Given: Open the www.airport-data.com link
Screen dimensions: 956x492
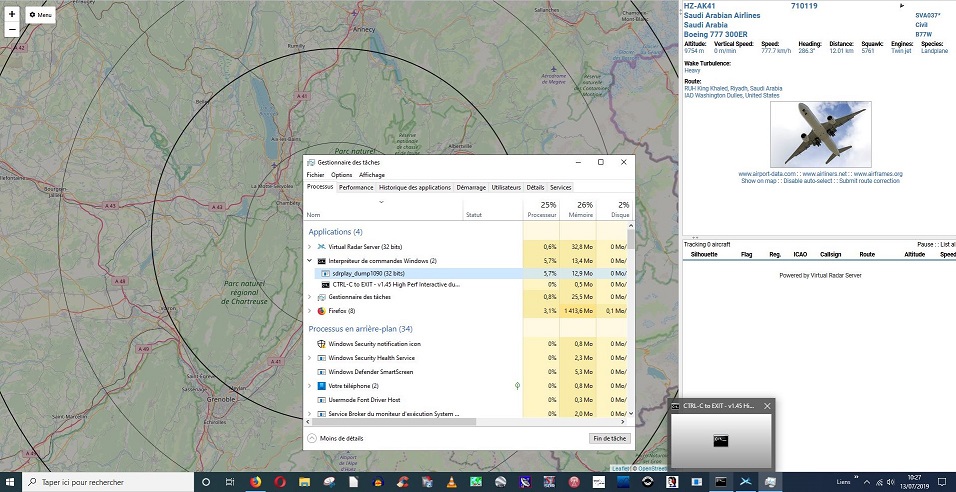Looking at the screenshot, I should pos(767,174).
